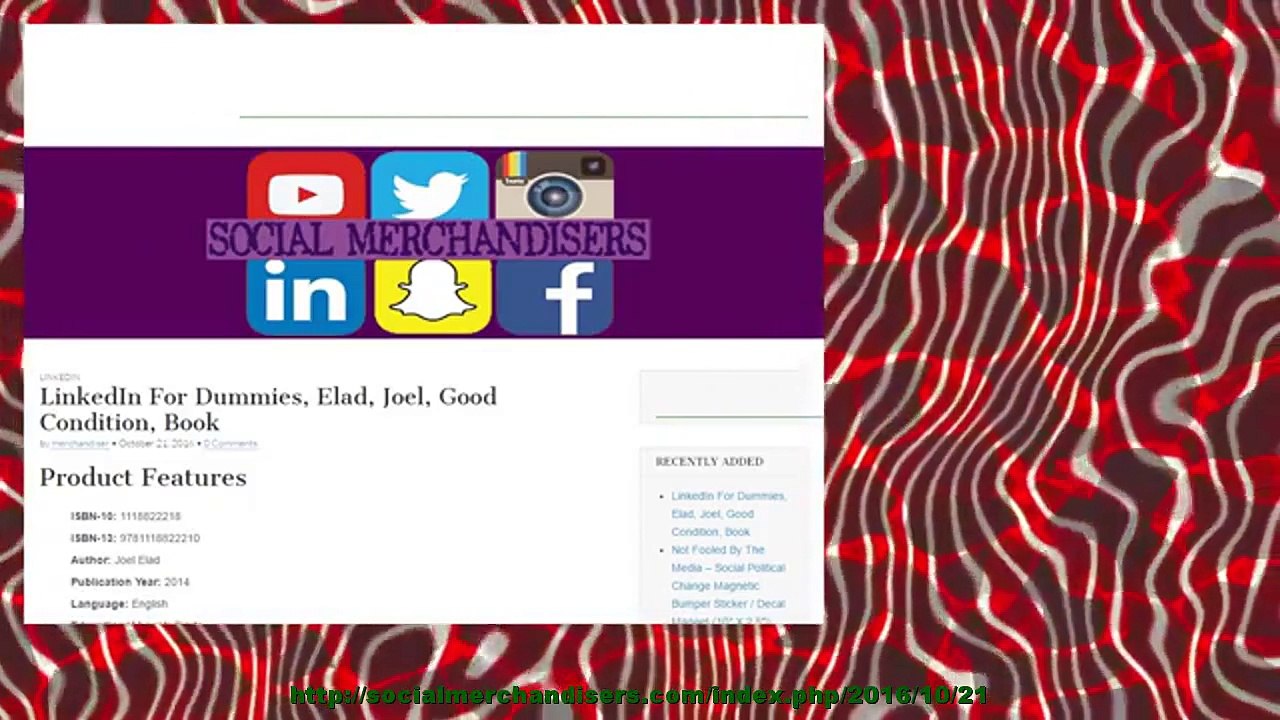Click the ISBN-10 value 1118822218
The width and height of the screenshot is (1280, 720).
point(150,516)
